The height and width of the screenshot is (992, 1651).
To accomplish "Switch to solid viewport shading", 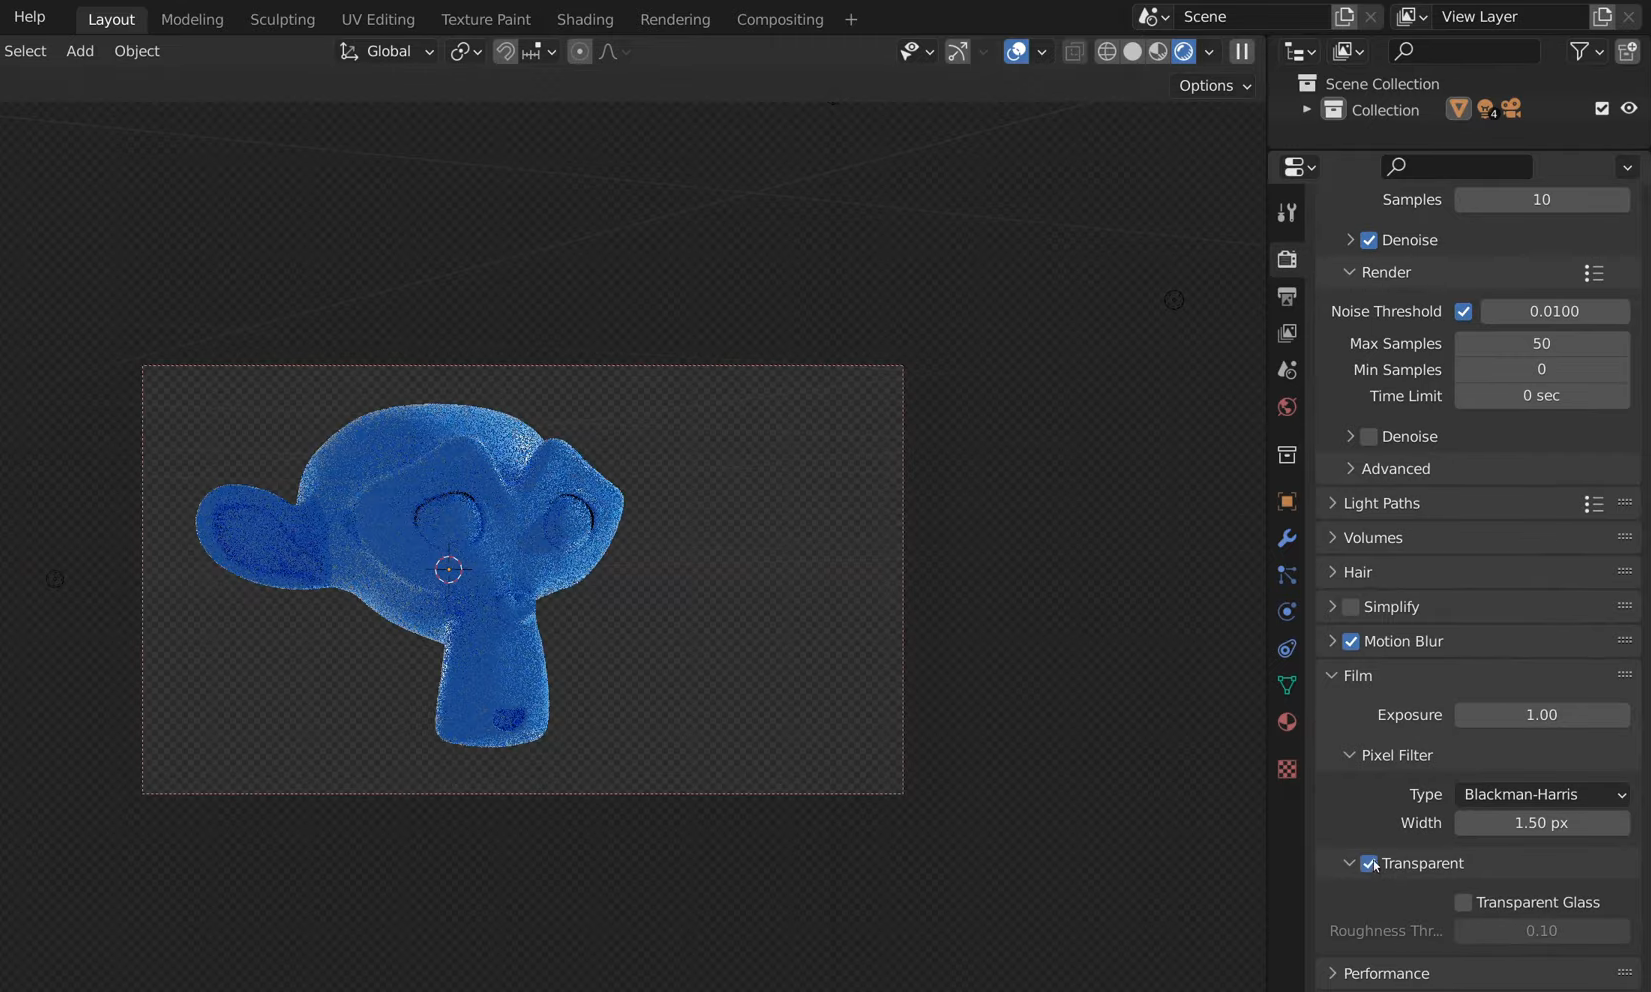I will coord(1132,51).
